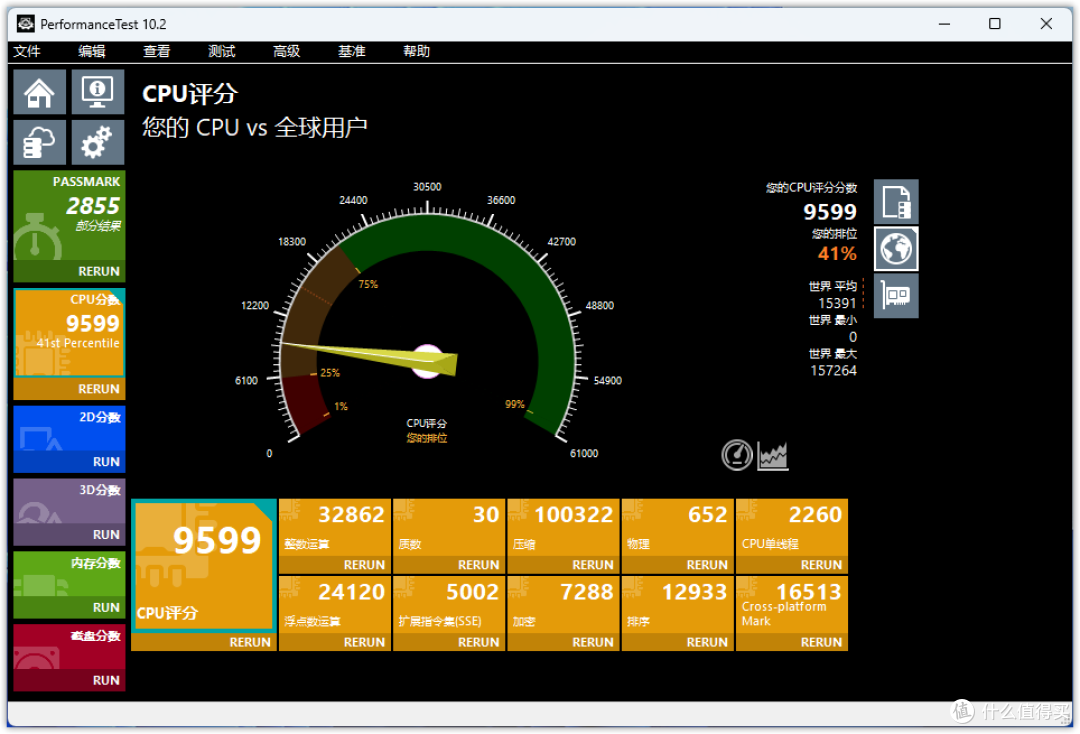Rerun the Cross-platform Mark test
Image resolution: width=1080 pixels, height=734 pixels.
click(822, 642)
